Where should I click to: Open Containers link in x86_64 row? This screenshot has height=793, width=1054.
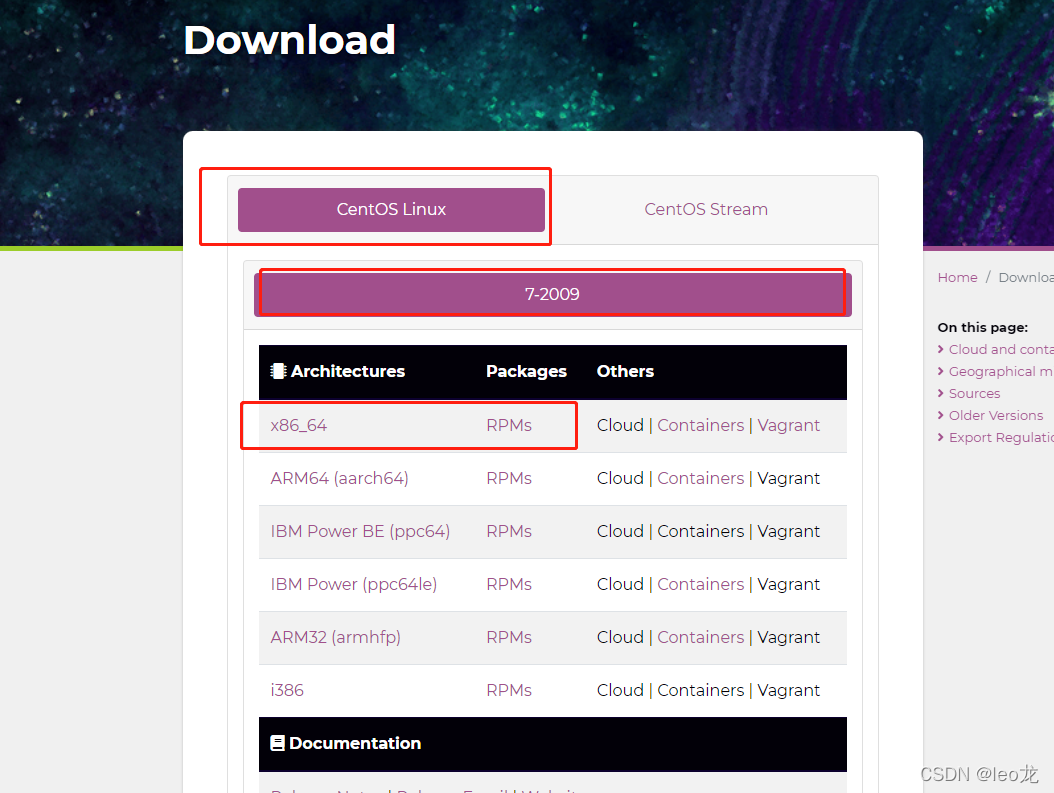pos(700,425)
